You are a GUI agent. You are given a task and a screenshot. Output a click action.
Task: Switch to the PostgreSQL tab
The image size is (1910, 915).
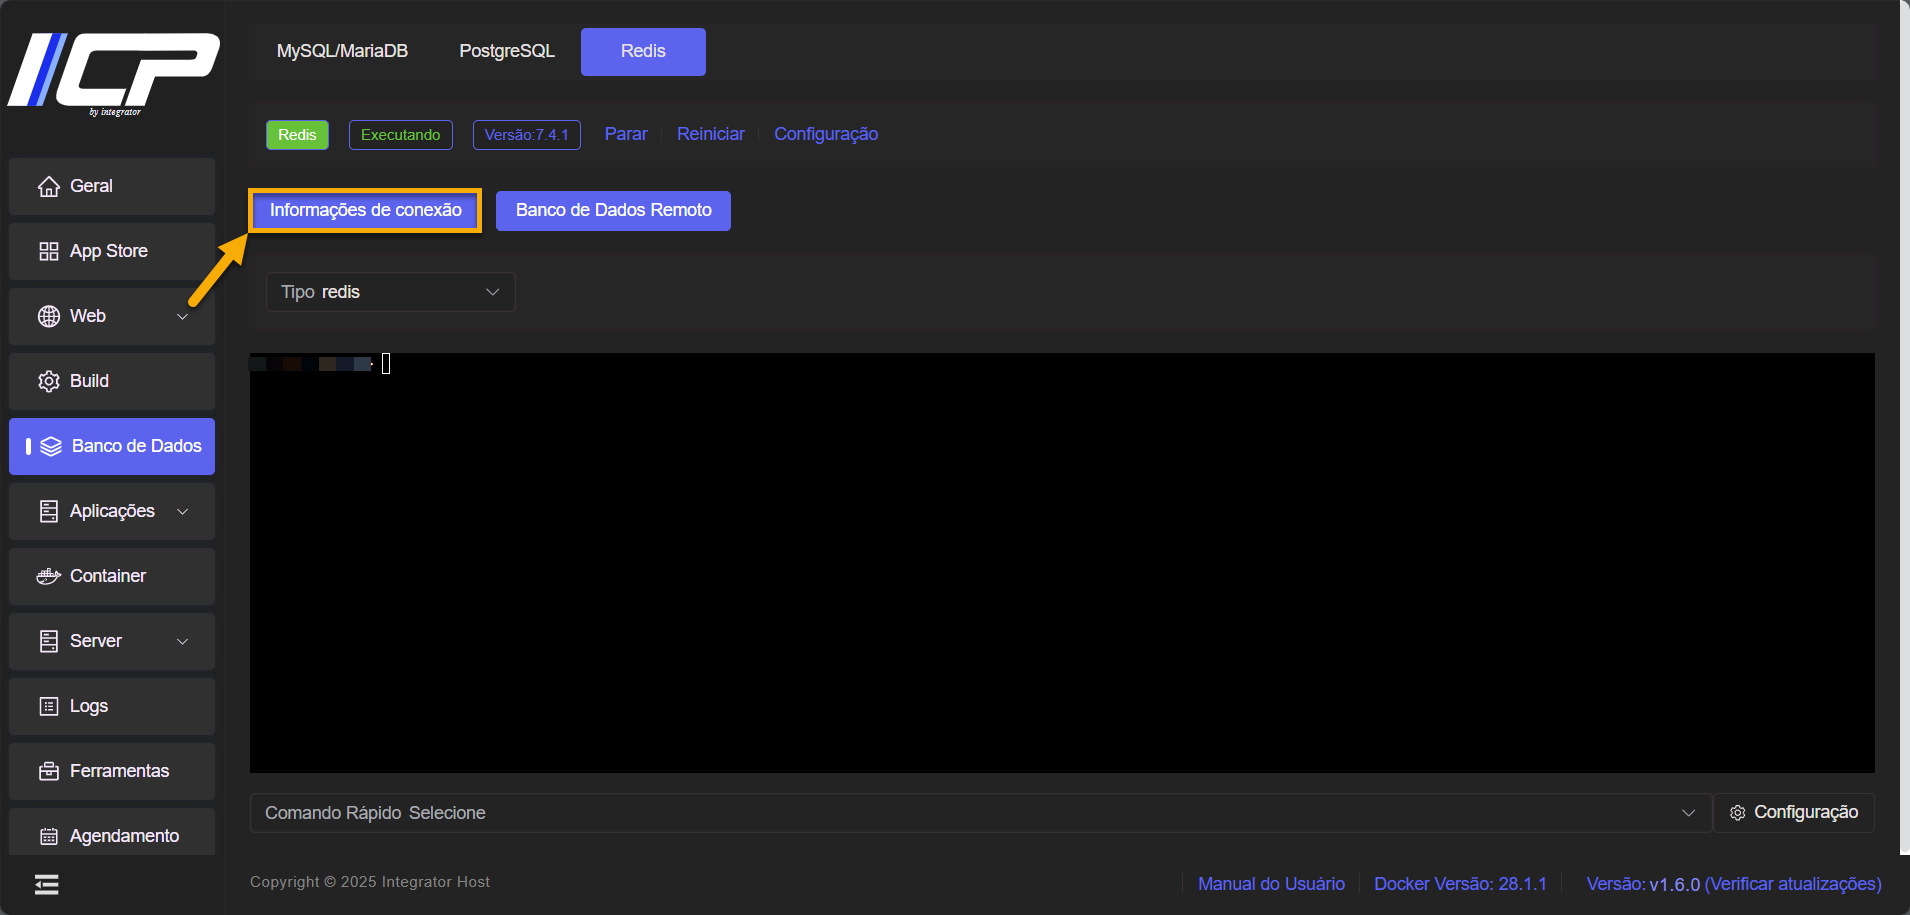tap(506, 51)
